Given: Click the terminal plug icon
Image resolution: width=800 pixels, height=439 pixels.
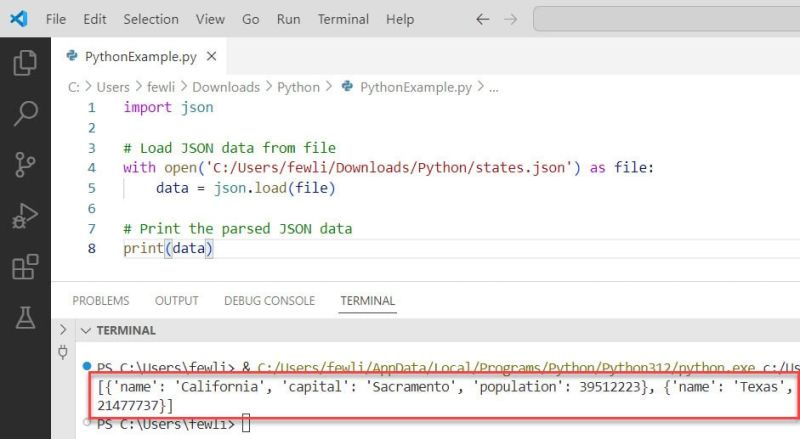Looking at the screenshot, I should 63,352.
